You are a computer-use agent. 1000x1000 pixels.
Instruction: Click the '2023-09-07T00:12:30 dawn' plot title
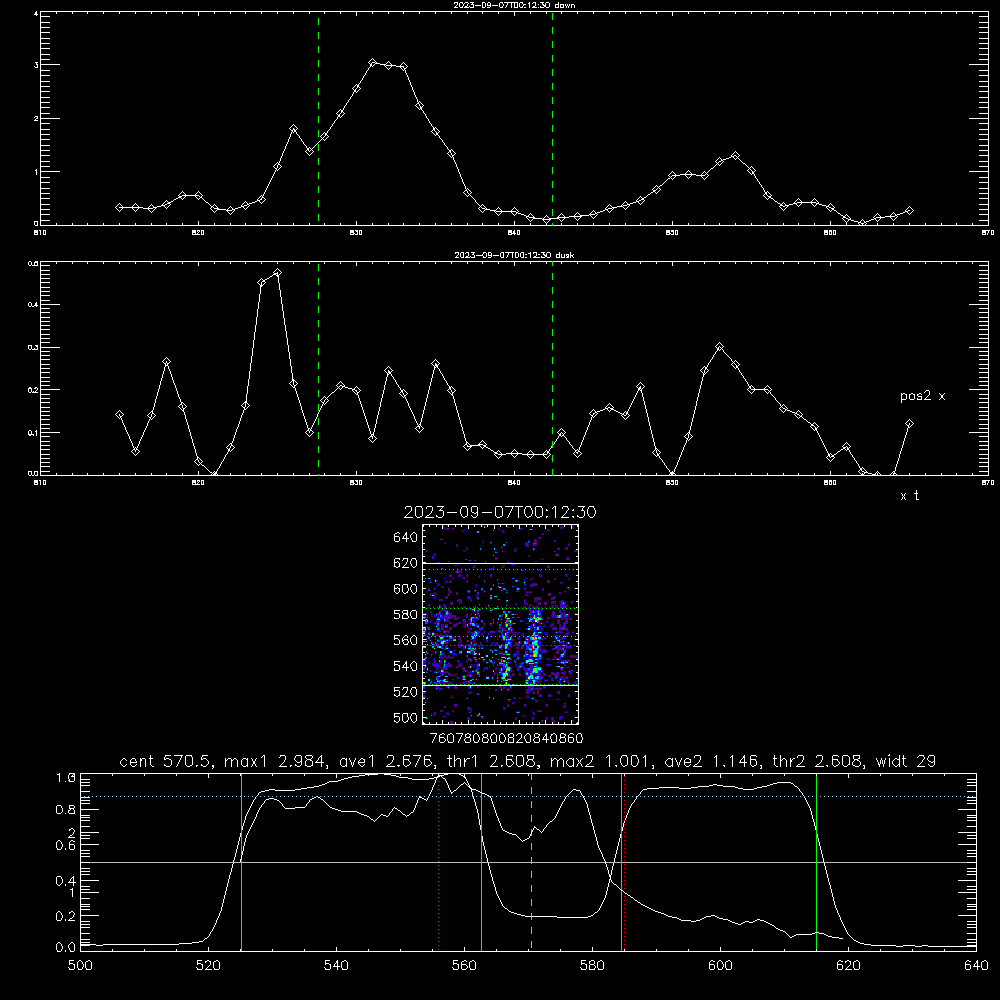[515, 5]
